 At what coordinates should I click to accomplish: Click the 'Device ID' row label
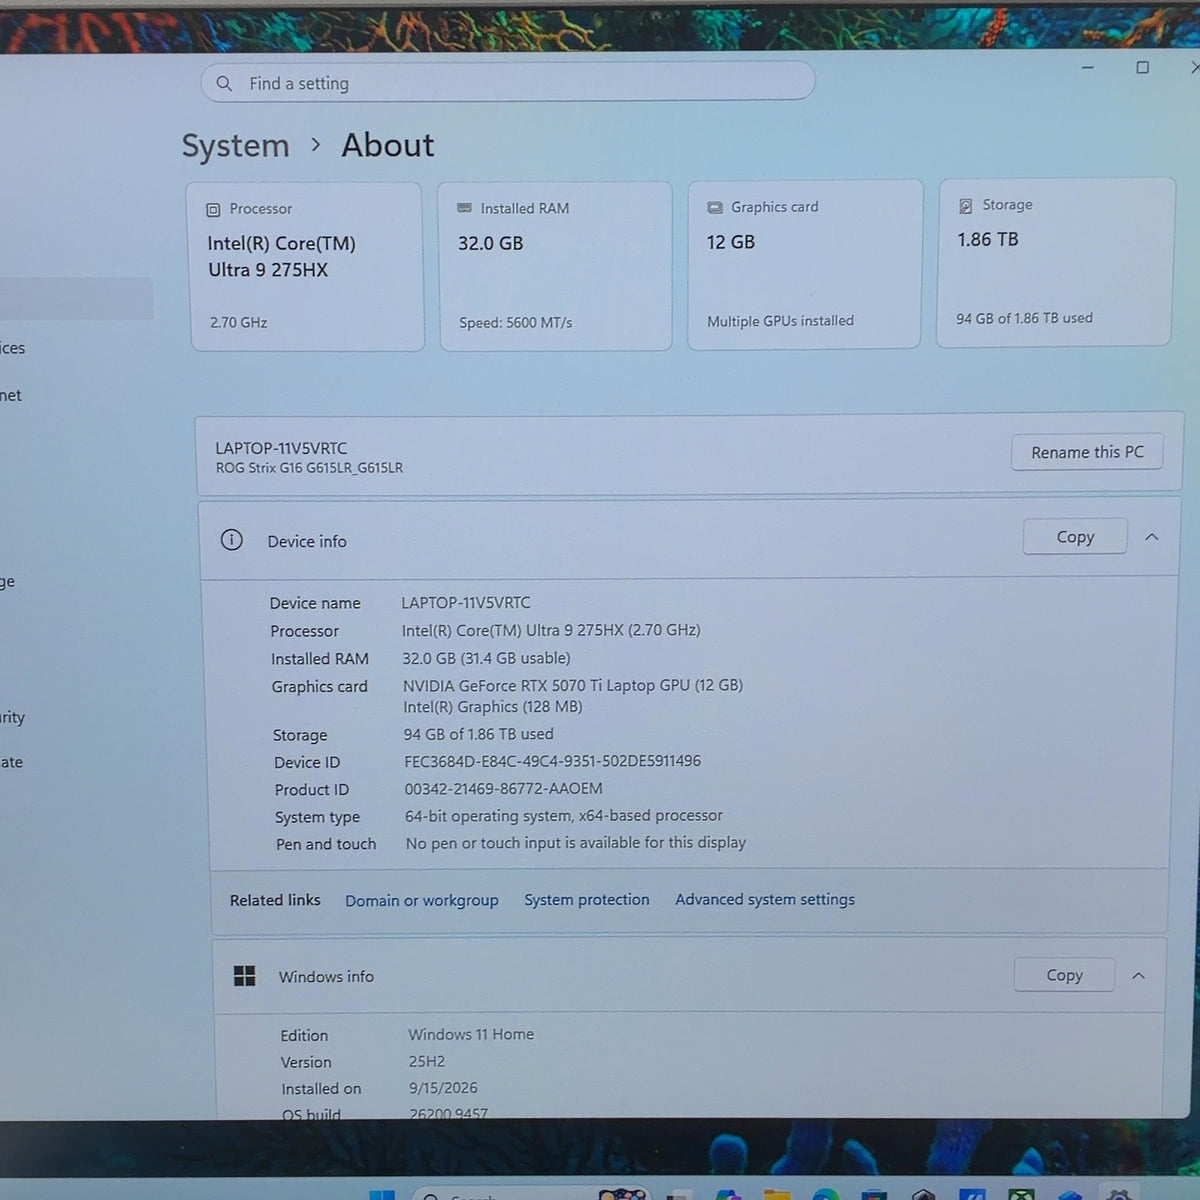(x=307, y=762)
